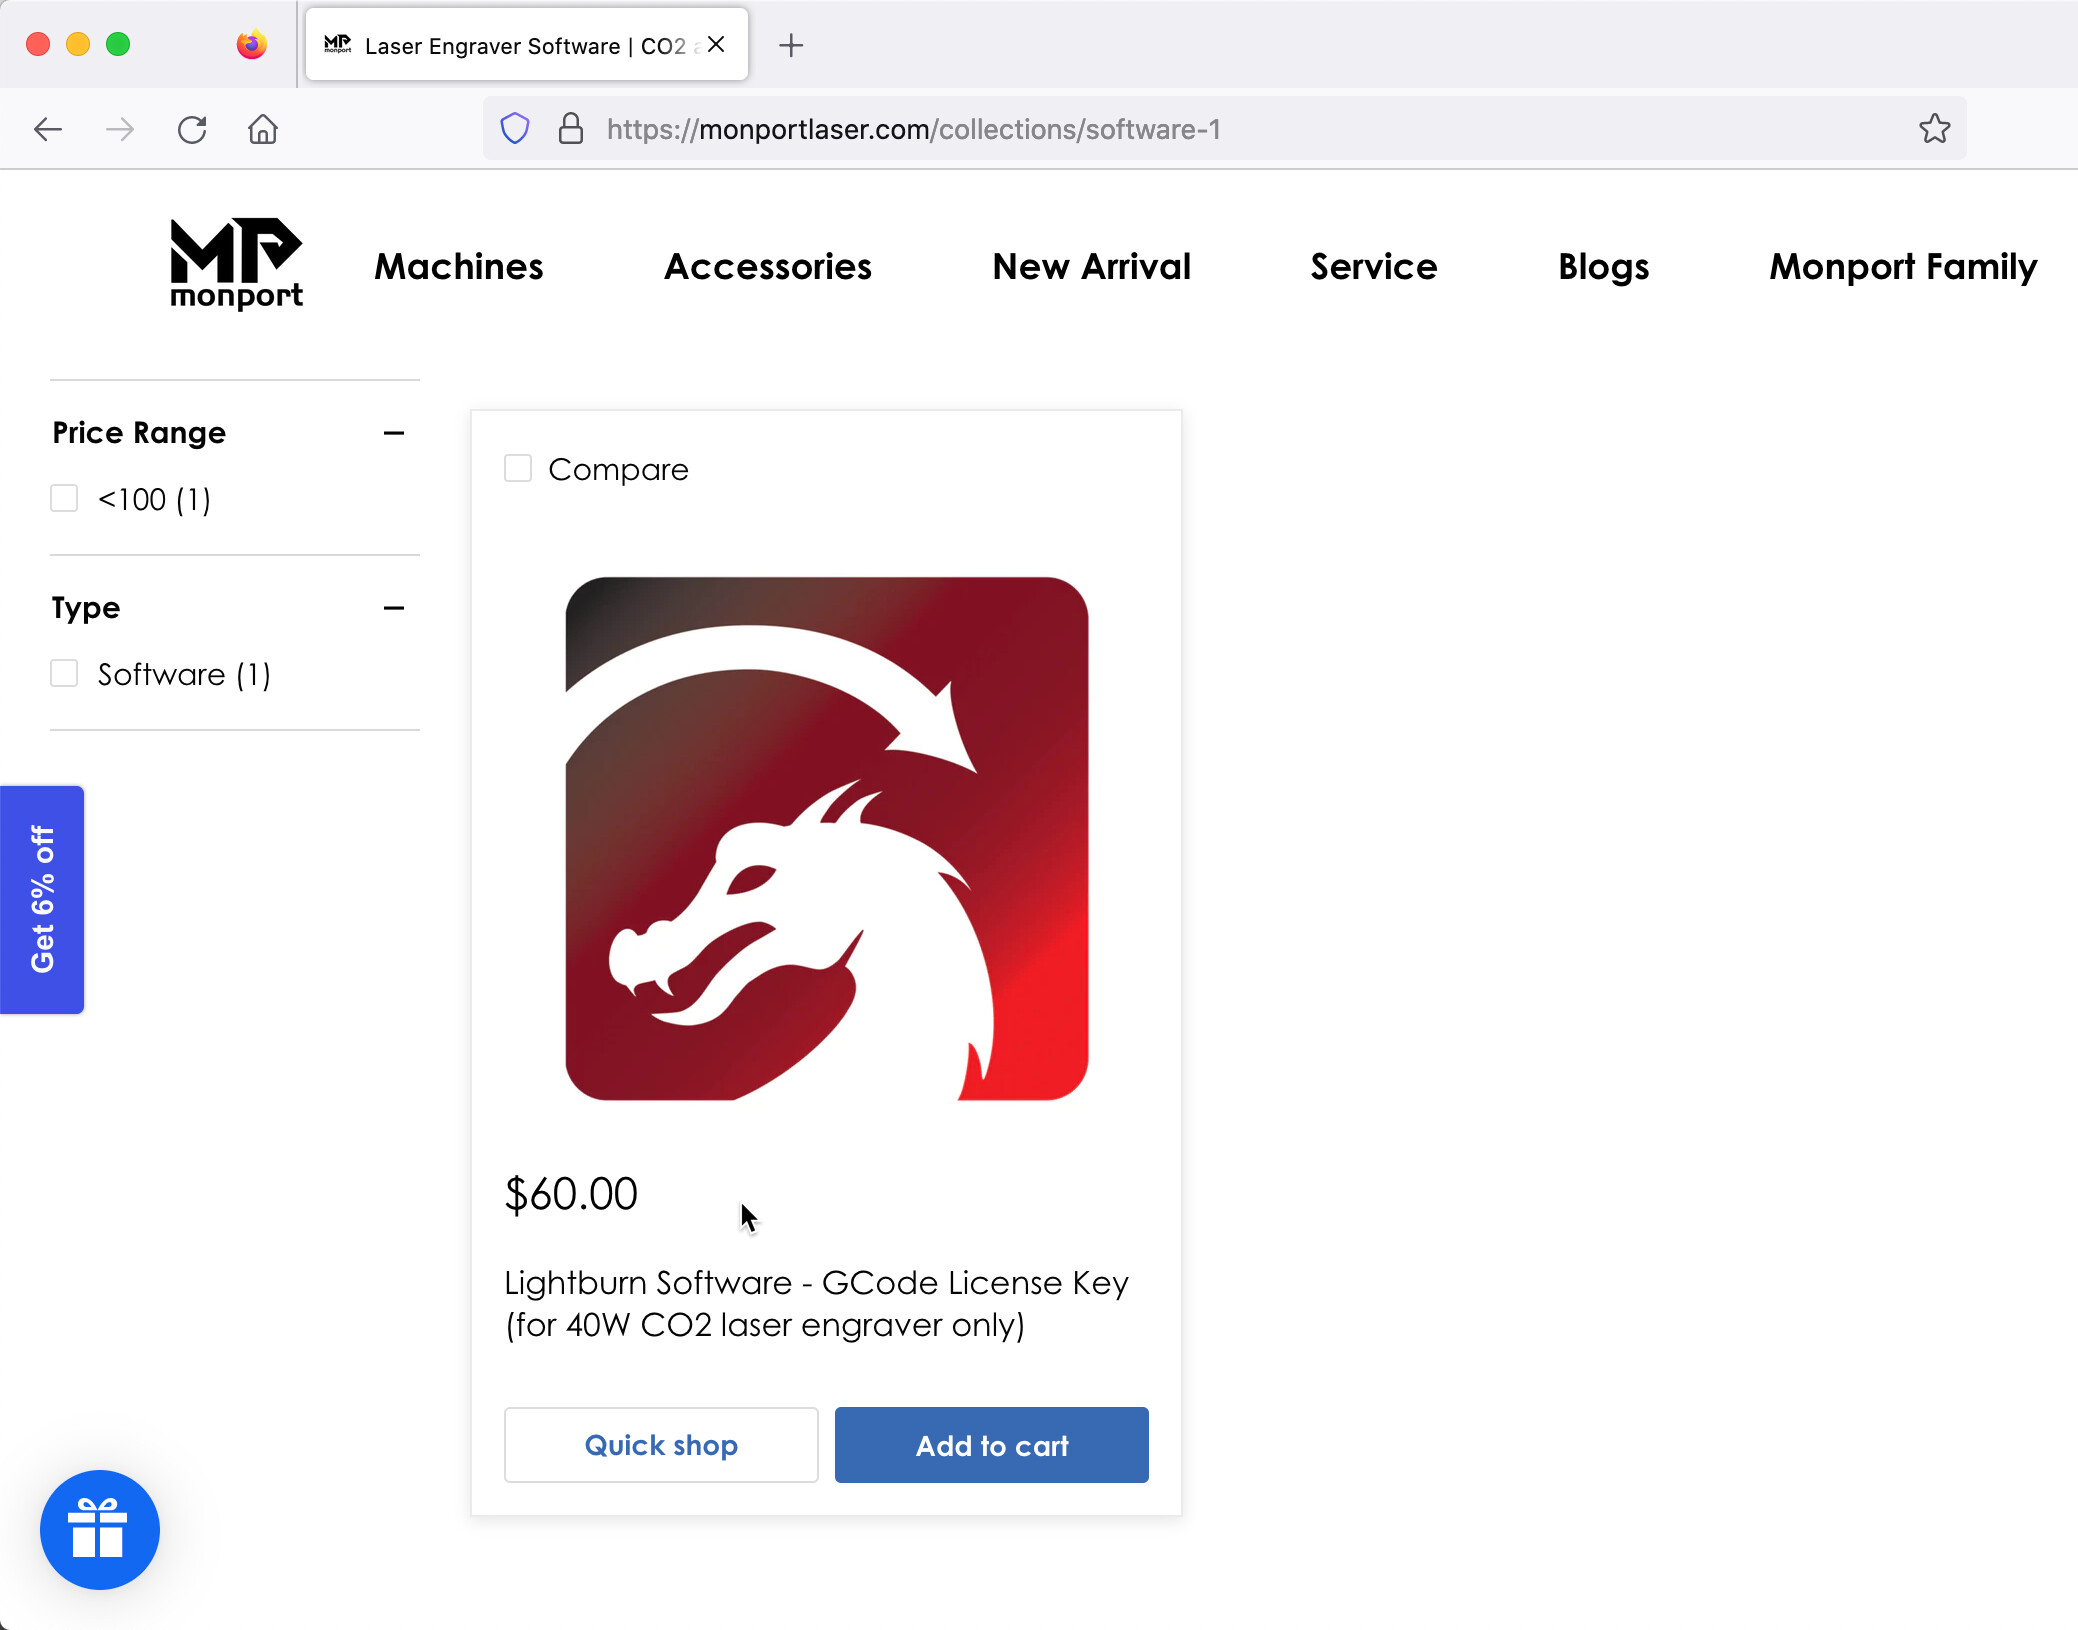Open the tracking protection shield icon
Viewport: 2078px width, 1630px height.
[x=514, y=129]
